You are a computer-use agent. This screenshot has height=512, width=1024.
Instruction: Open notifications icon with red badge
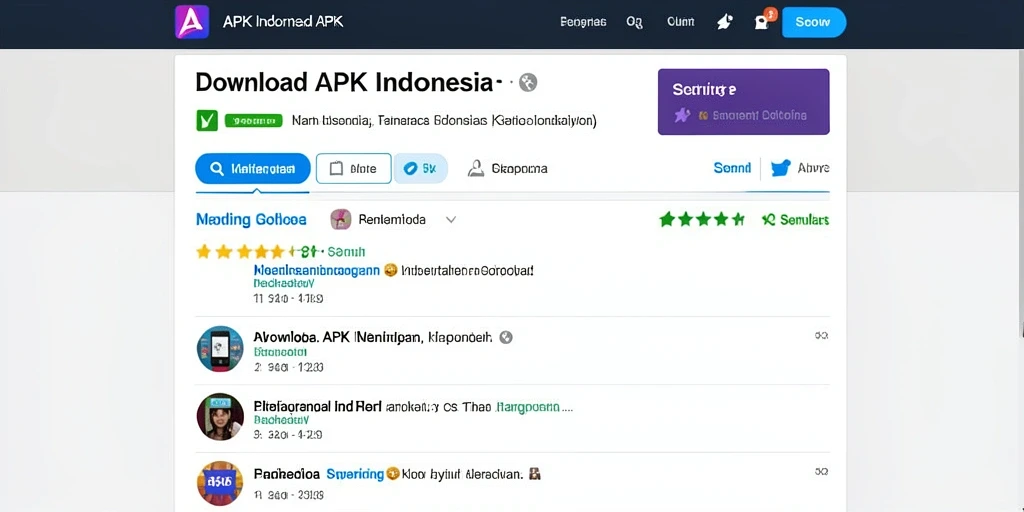tap(763, 21)
